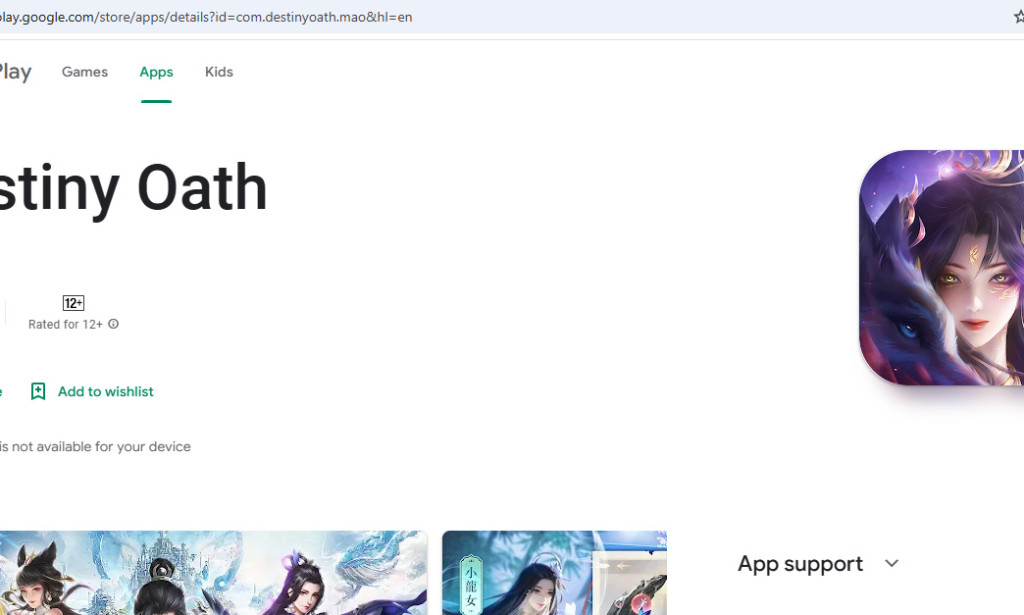
Task: Expand the App support section
Action: [x=800, y=563]
